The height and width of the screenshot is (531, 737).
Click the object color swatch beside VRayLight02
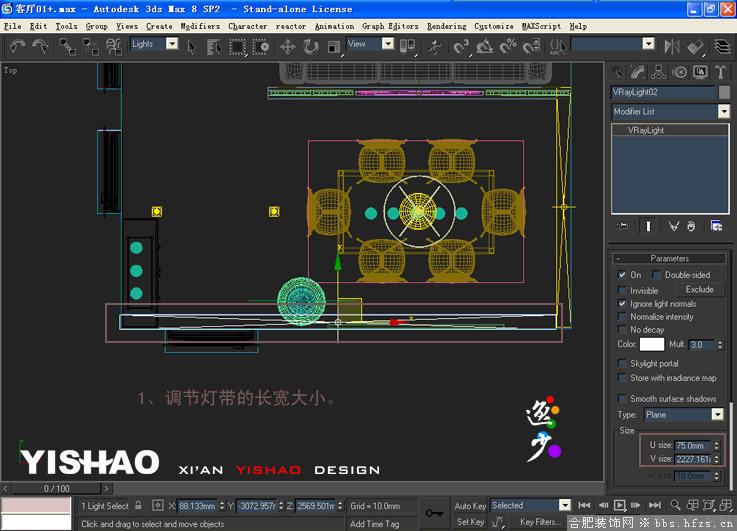click(724, 93)
